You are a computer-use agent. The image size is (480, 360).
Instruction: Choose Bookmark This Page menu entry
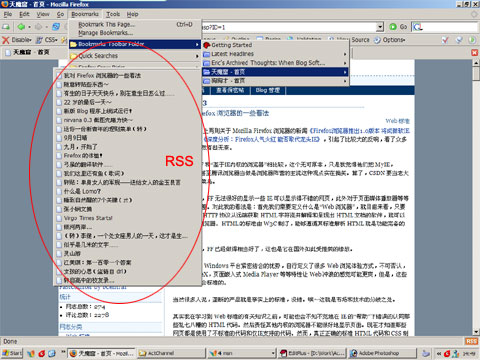[135, 25]
